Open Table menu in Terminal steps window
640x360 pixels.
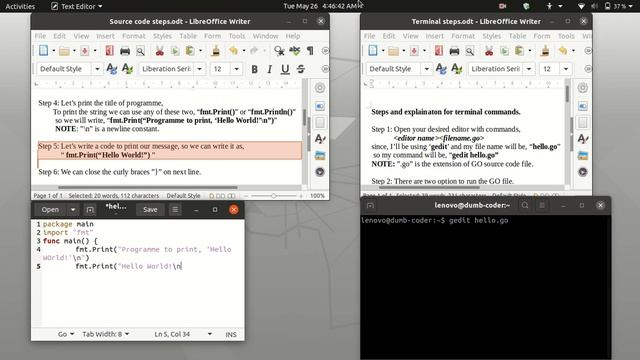[x=517, y=36]
